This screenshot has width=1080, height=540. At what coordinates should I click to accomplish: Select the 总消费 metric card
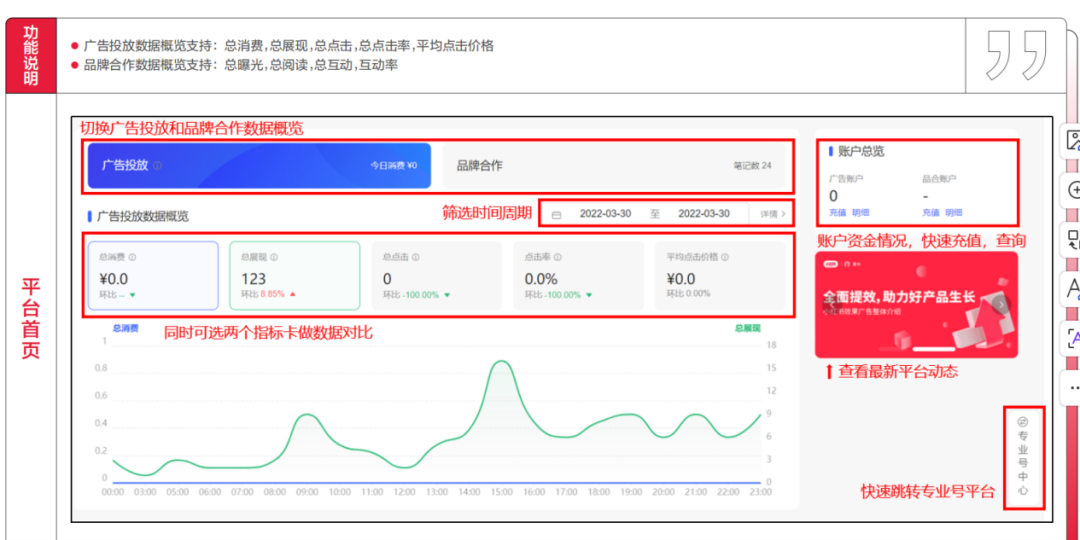154,276
